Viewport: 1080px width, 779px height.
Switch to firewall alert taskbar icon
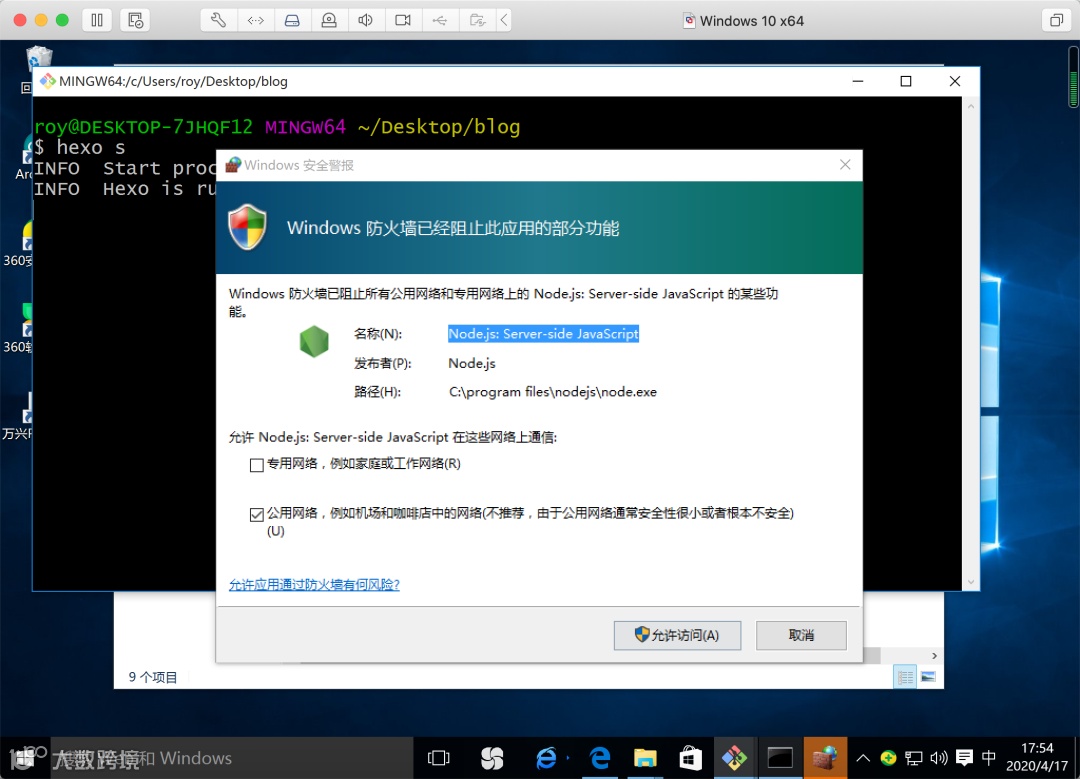coord(825,758)
